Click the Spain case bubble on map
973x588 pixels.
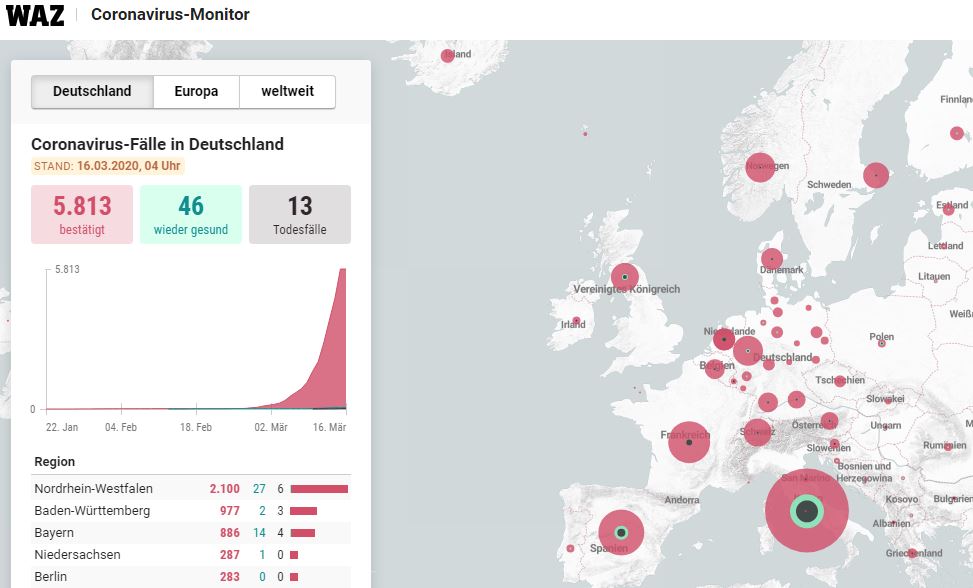620,532
